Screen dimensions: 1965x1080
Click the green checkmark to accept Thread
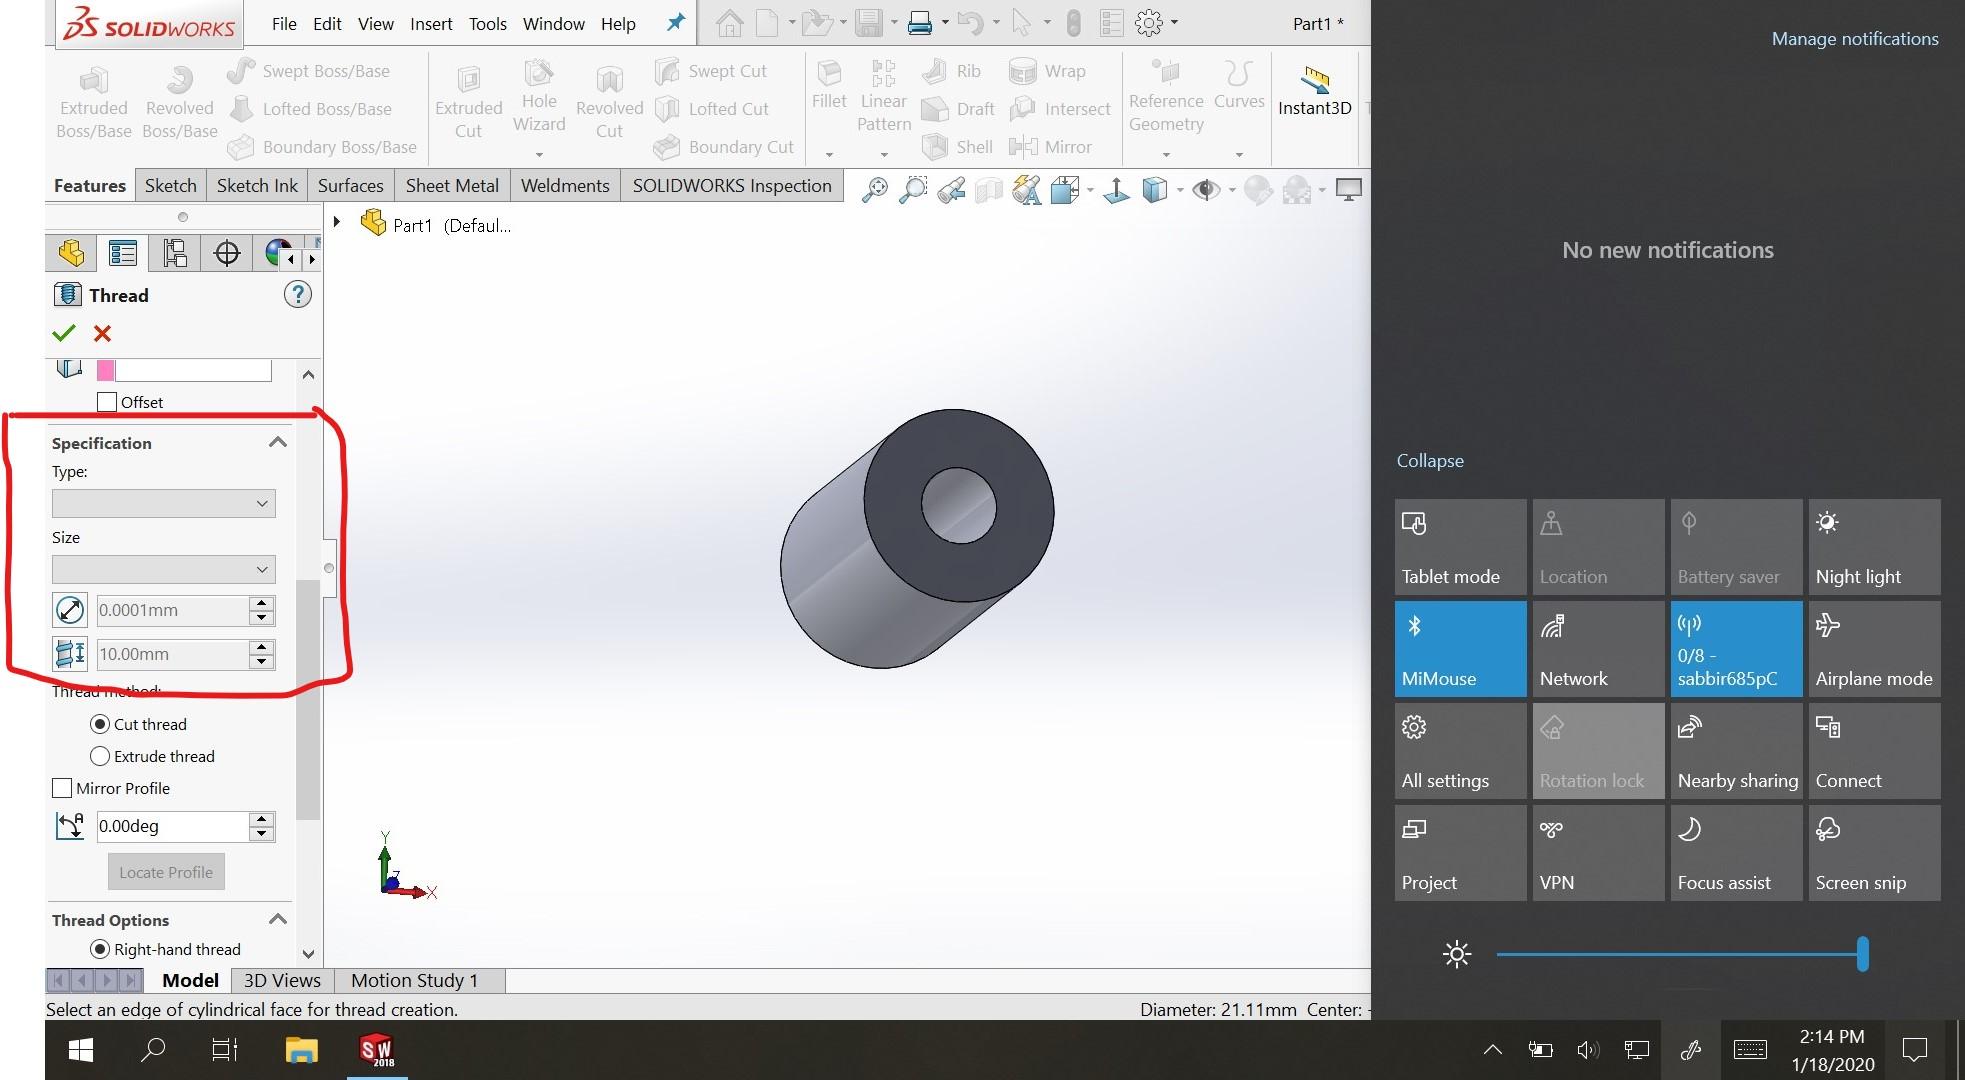64,333
